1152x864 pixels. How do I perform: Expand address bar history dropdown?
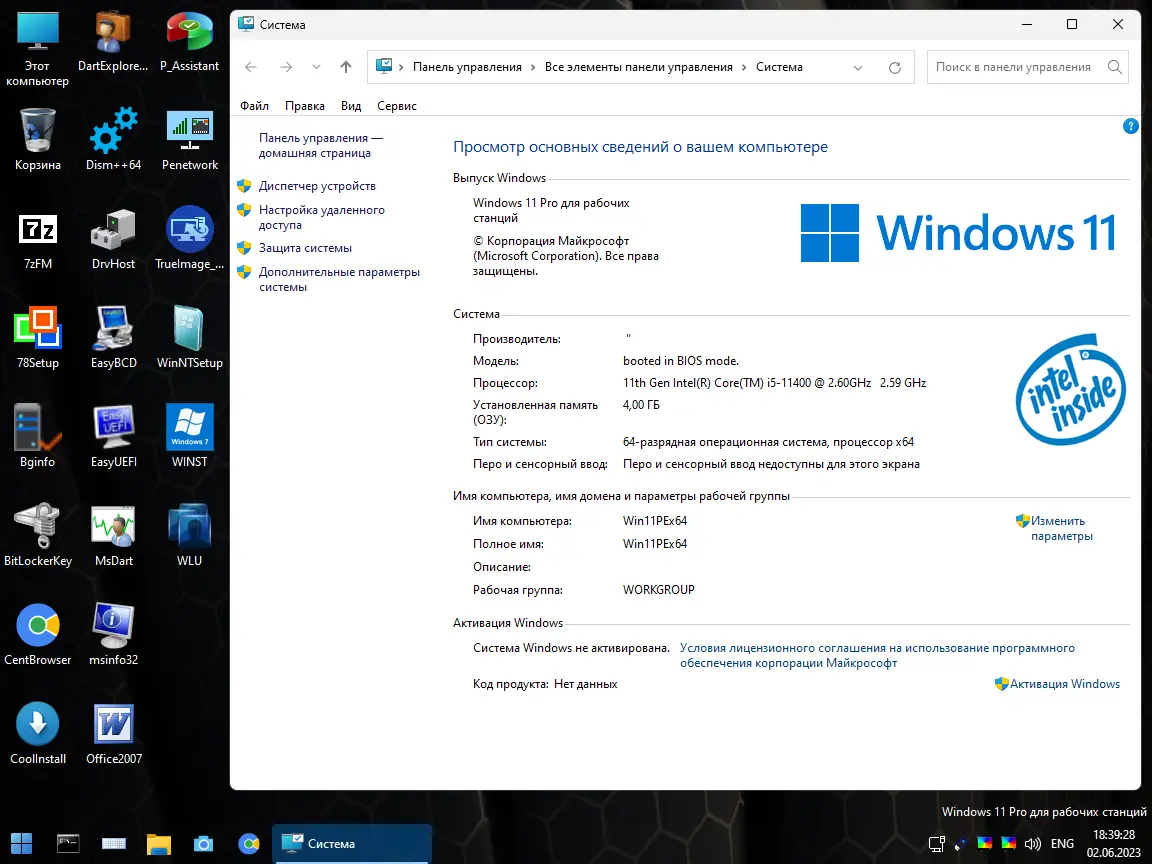(857, 68)
